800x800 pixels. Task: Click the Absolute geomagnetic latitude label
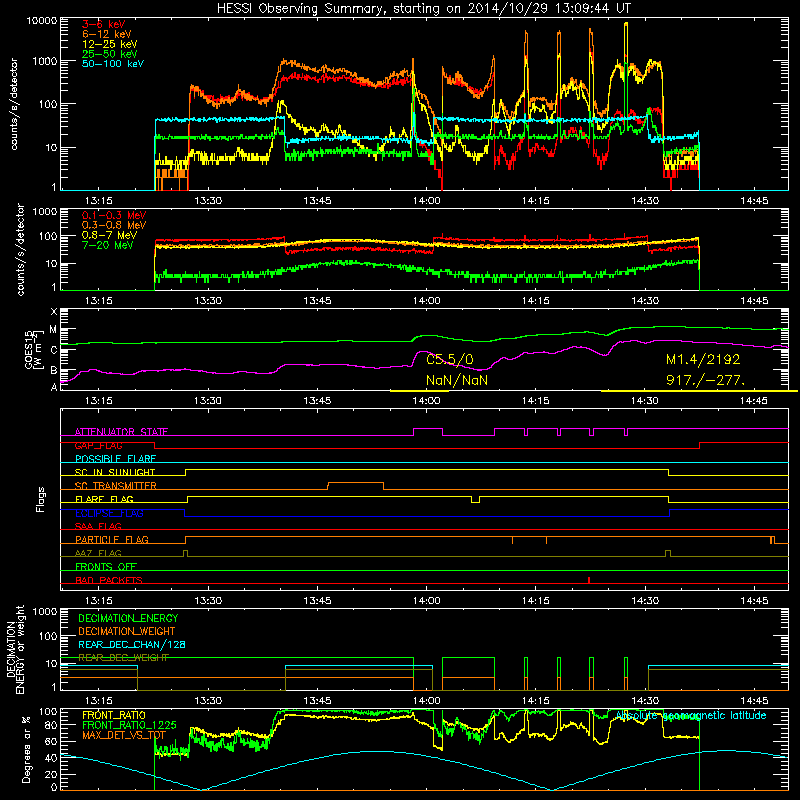click(x=691, y=716)
